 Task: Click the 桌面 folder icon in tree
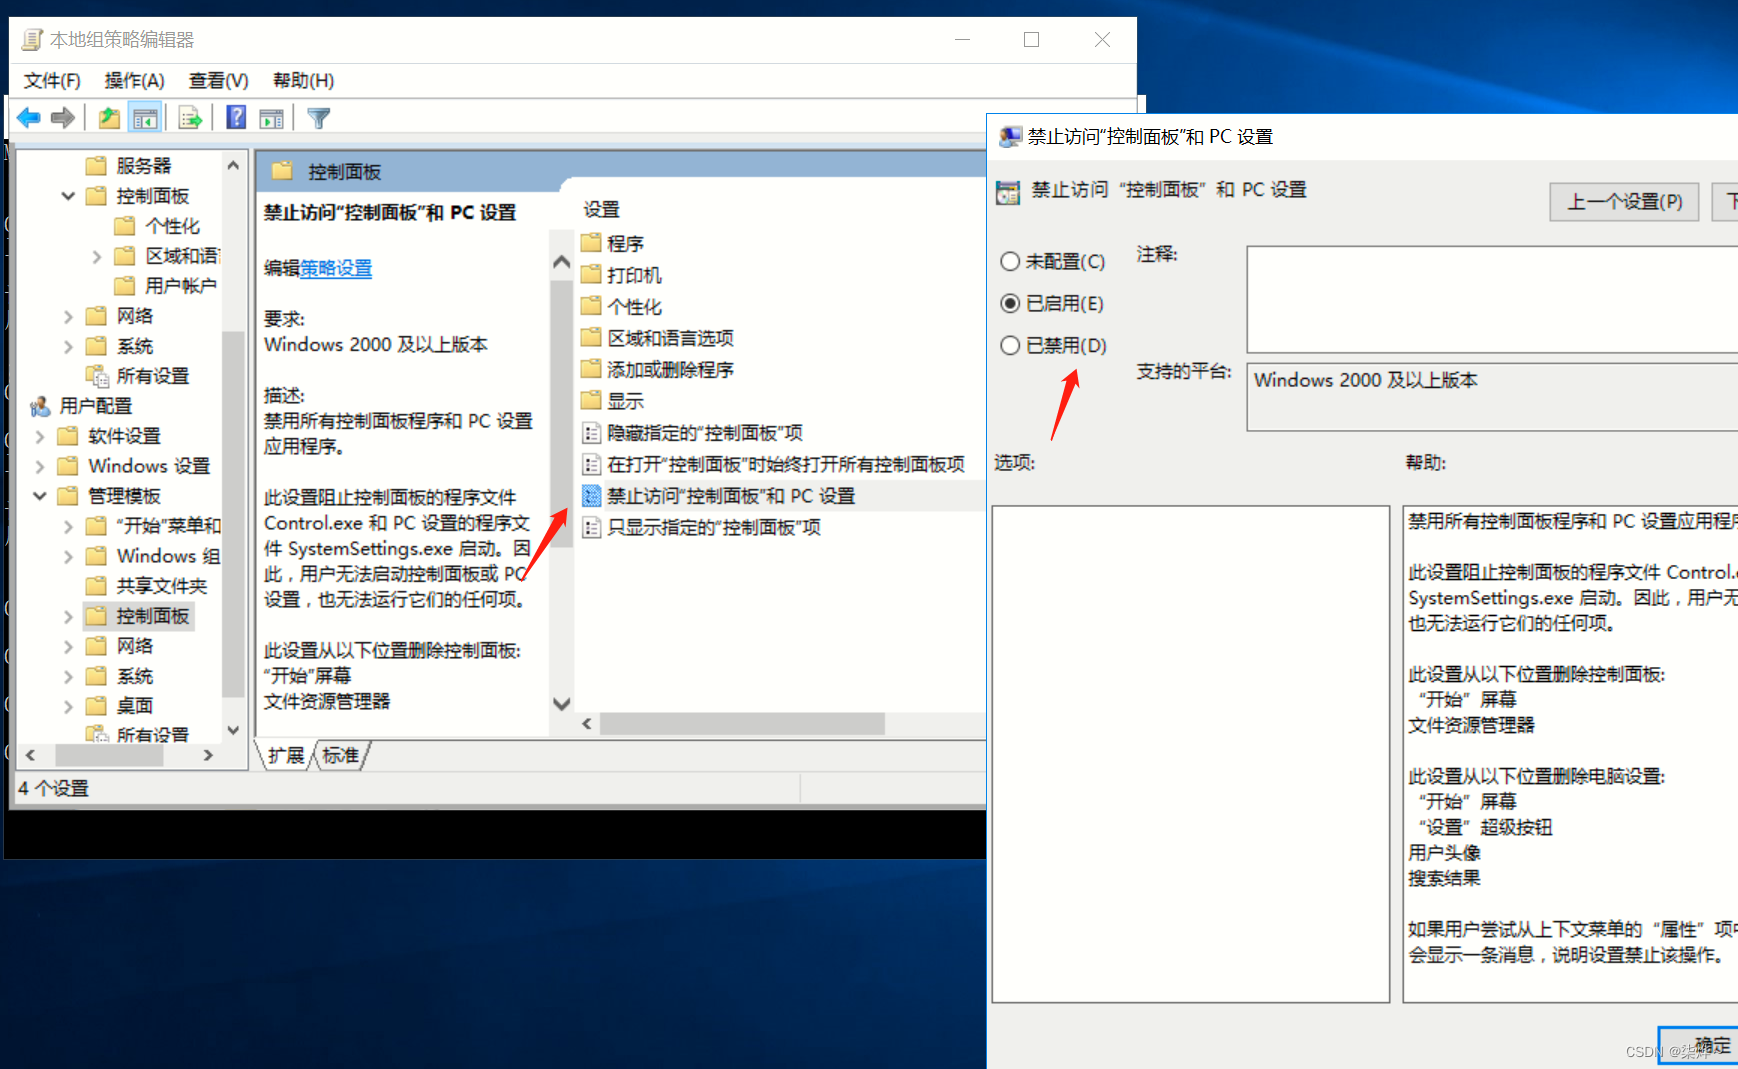coord(96,705)
